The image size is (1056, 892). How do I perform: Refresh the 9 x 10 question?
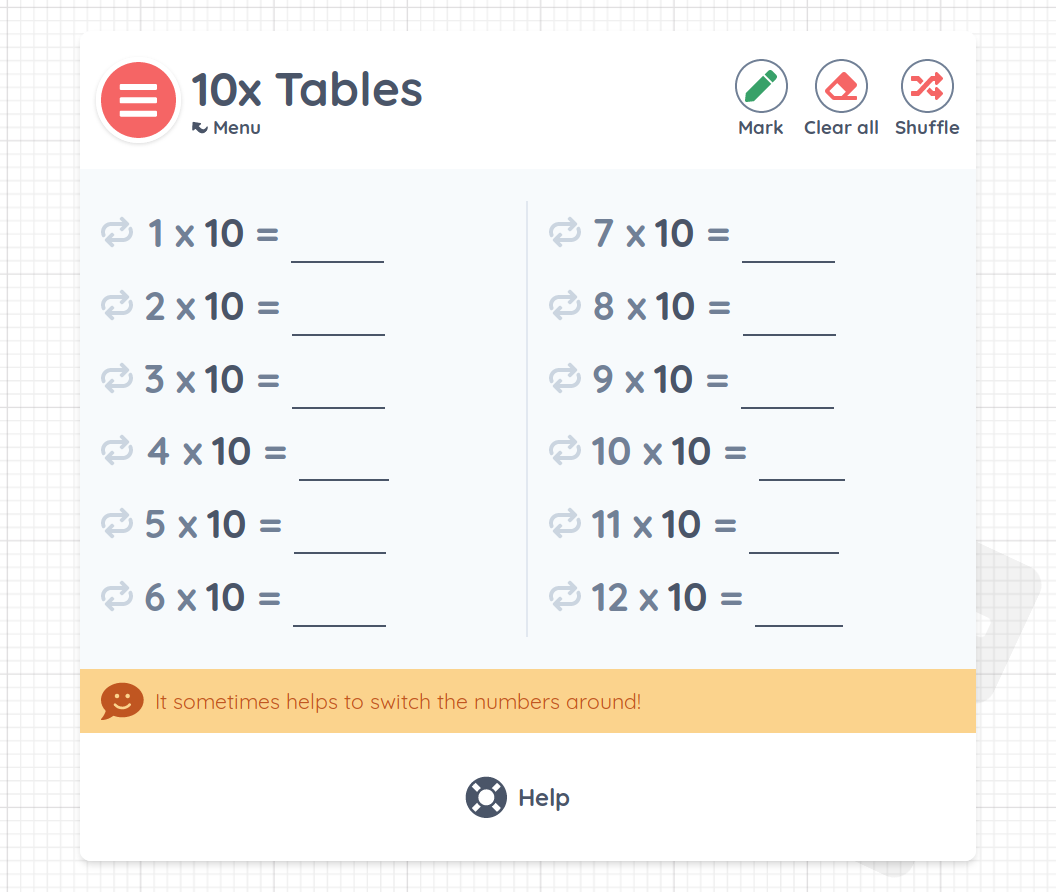(x=566, y=379)
